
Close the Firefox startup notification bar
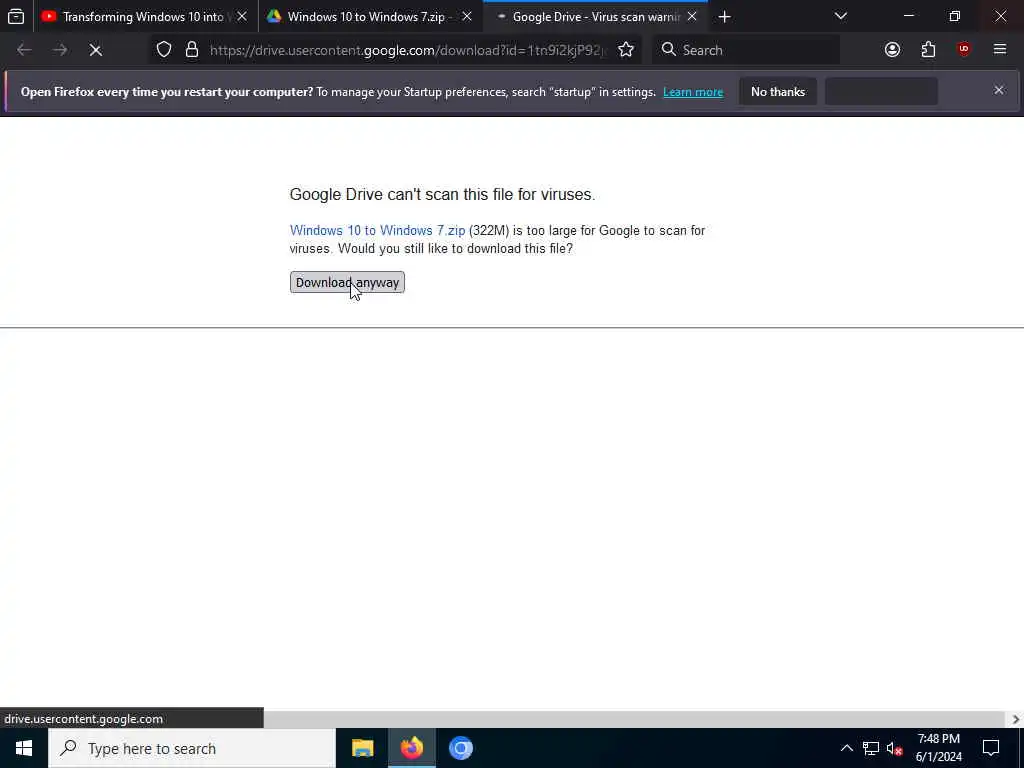pos(999,90)
